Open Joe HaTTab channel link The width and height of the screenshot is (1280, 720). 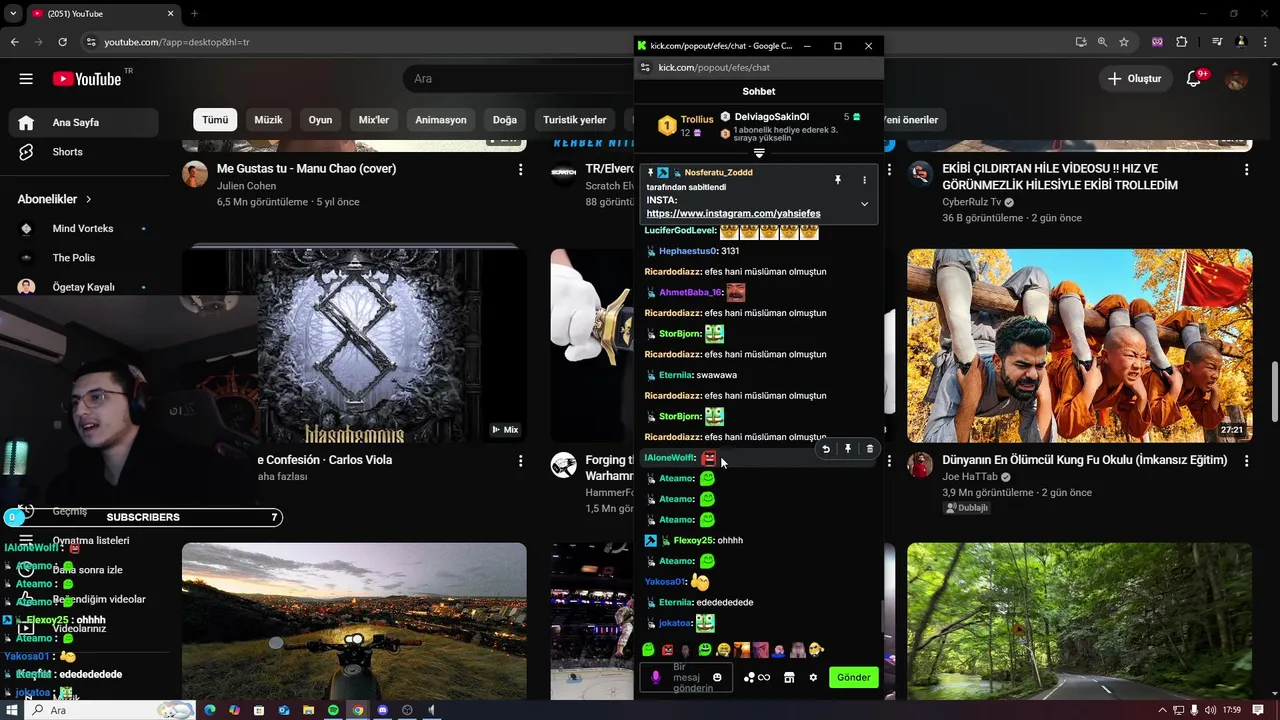click(x=971, y=477)
